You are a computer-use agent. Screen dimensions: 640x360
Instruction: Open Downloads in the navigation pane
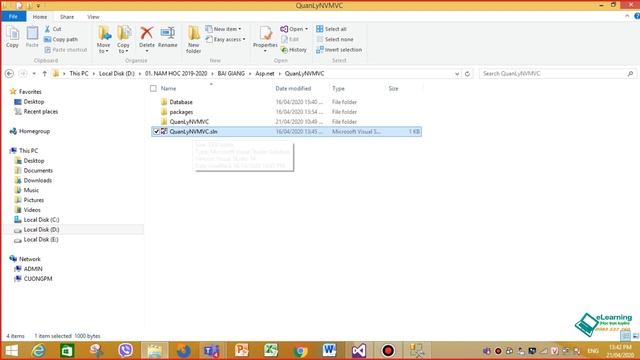coord(38,180)
